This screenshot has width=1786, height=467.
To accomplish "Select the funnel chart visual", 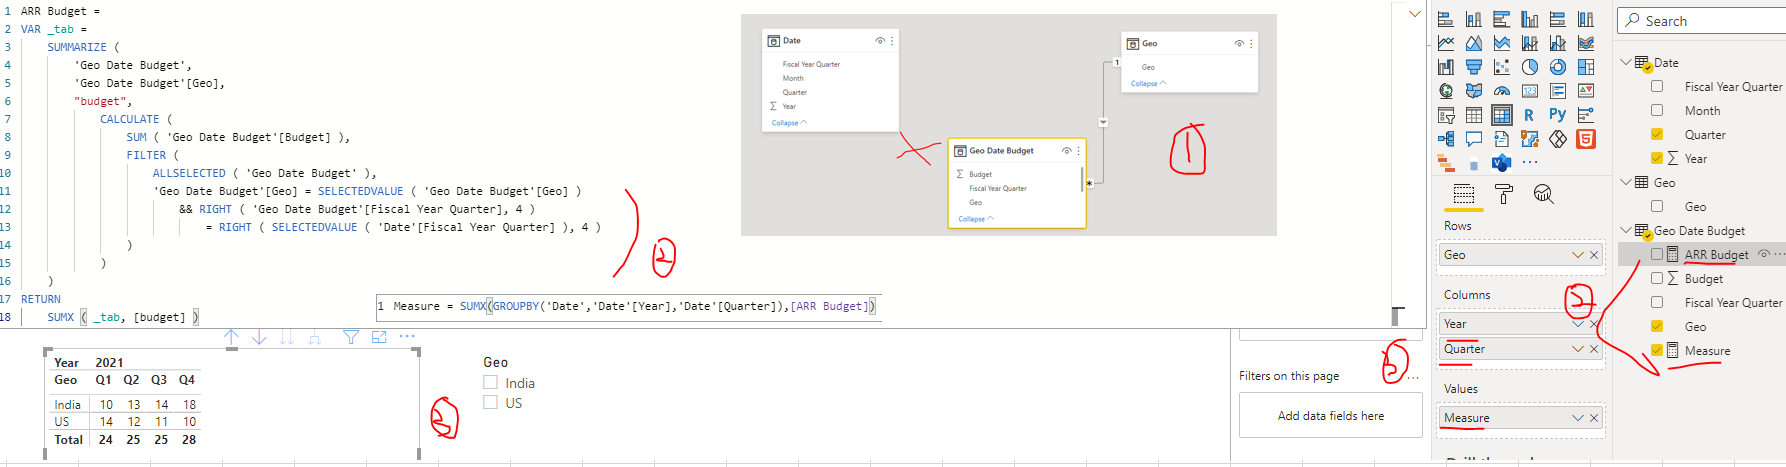I will tap(1474, 67).
